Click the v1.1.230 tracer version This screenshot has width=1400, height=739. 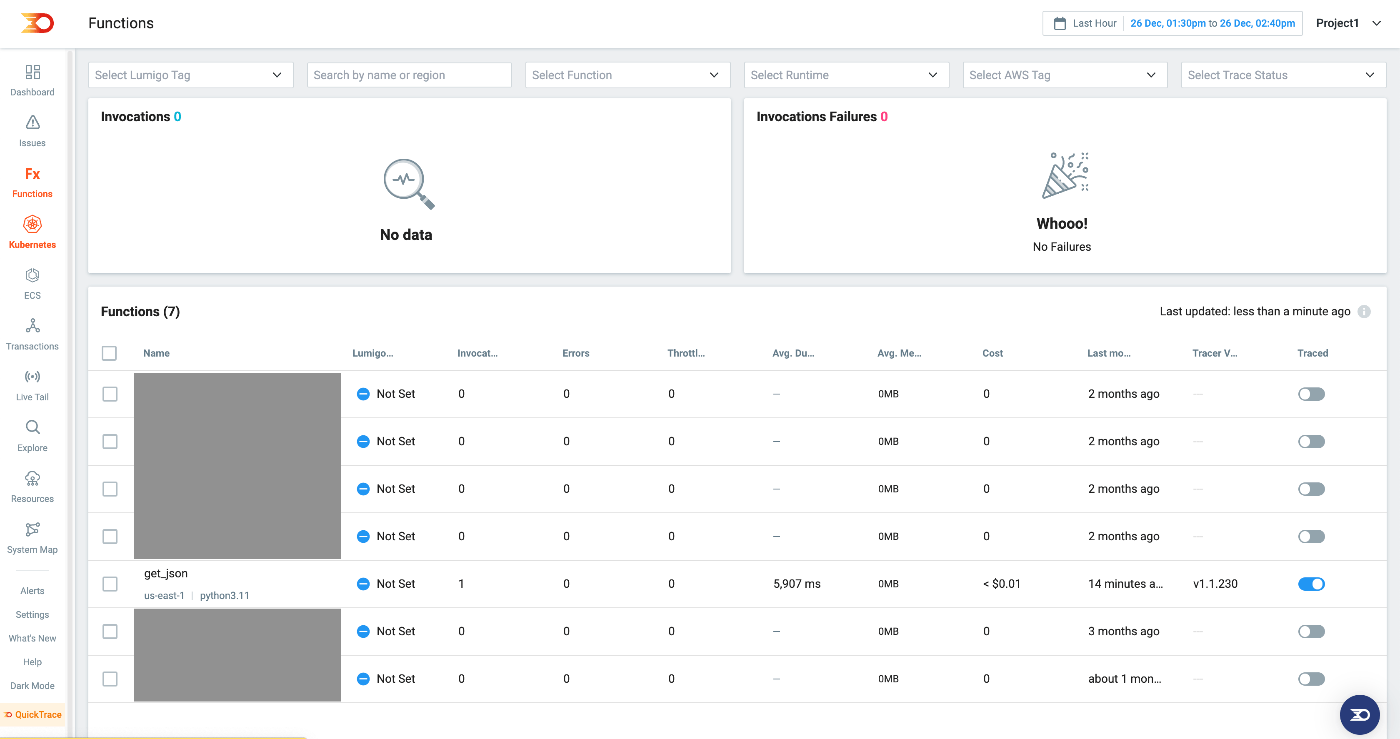coord(1215,584)
